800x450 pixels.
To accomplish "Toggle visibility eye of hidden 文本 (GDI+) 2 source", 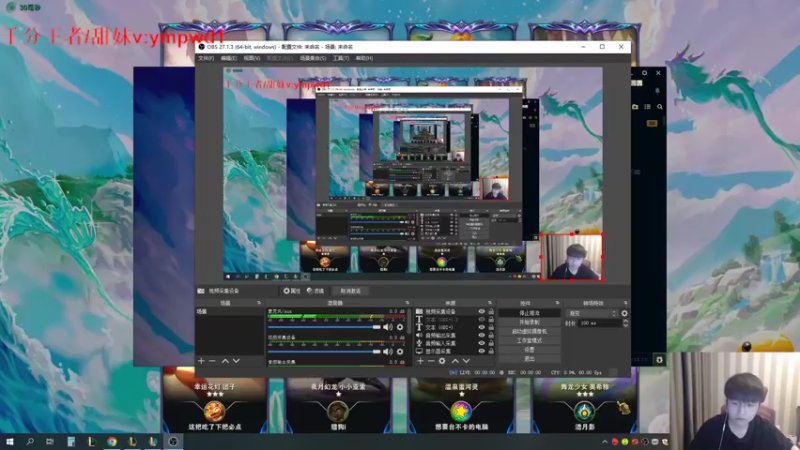I will [x=481, y=319].
